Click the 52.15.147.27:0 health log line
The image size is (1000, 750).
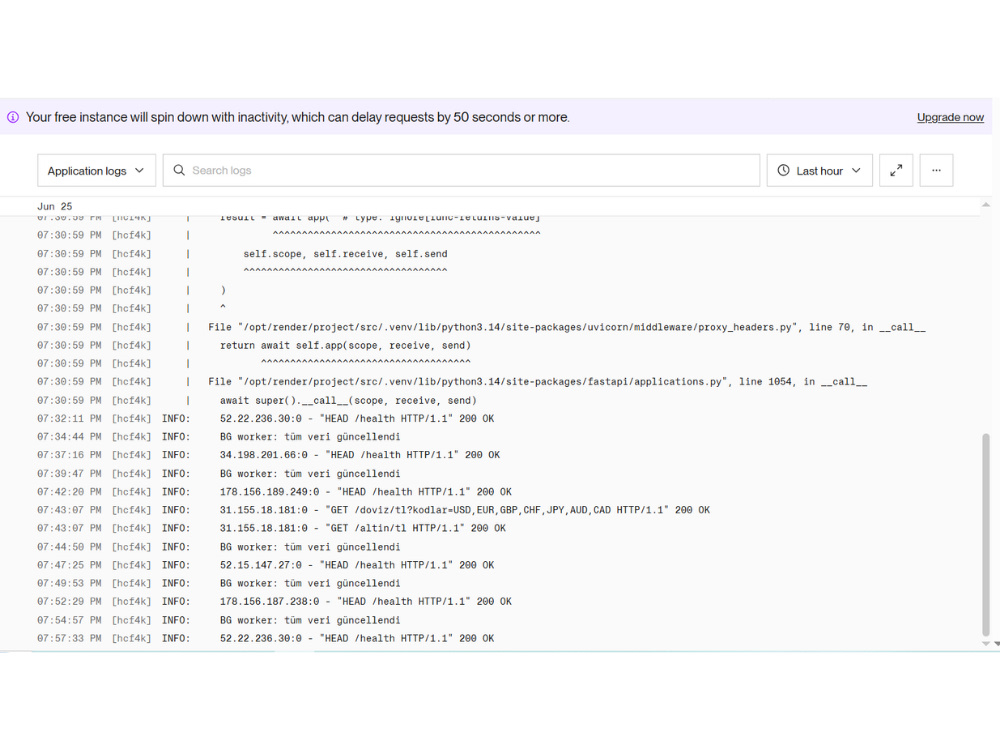265,565
